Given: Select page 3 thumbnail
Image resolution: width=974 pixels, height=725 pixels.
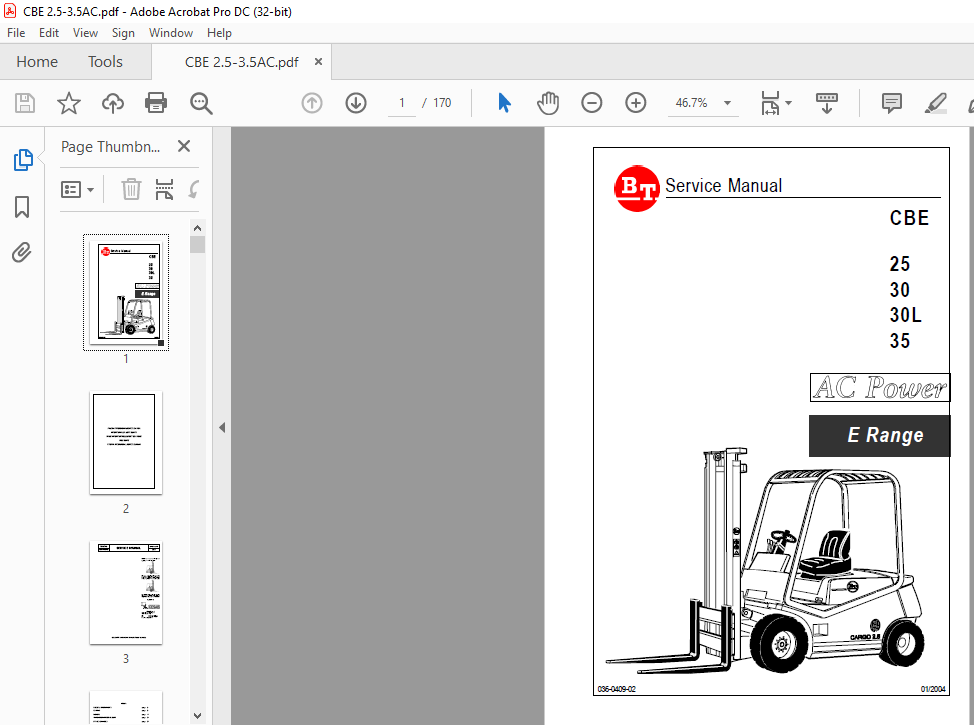Looking at the screenshot, I should [x=126, y=592].
